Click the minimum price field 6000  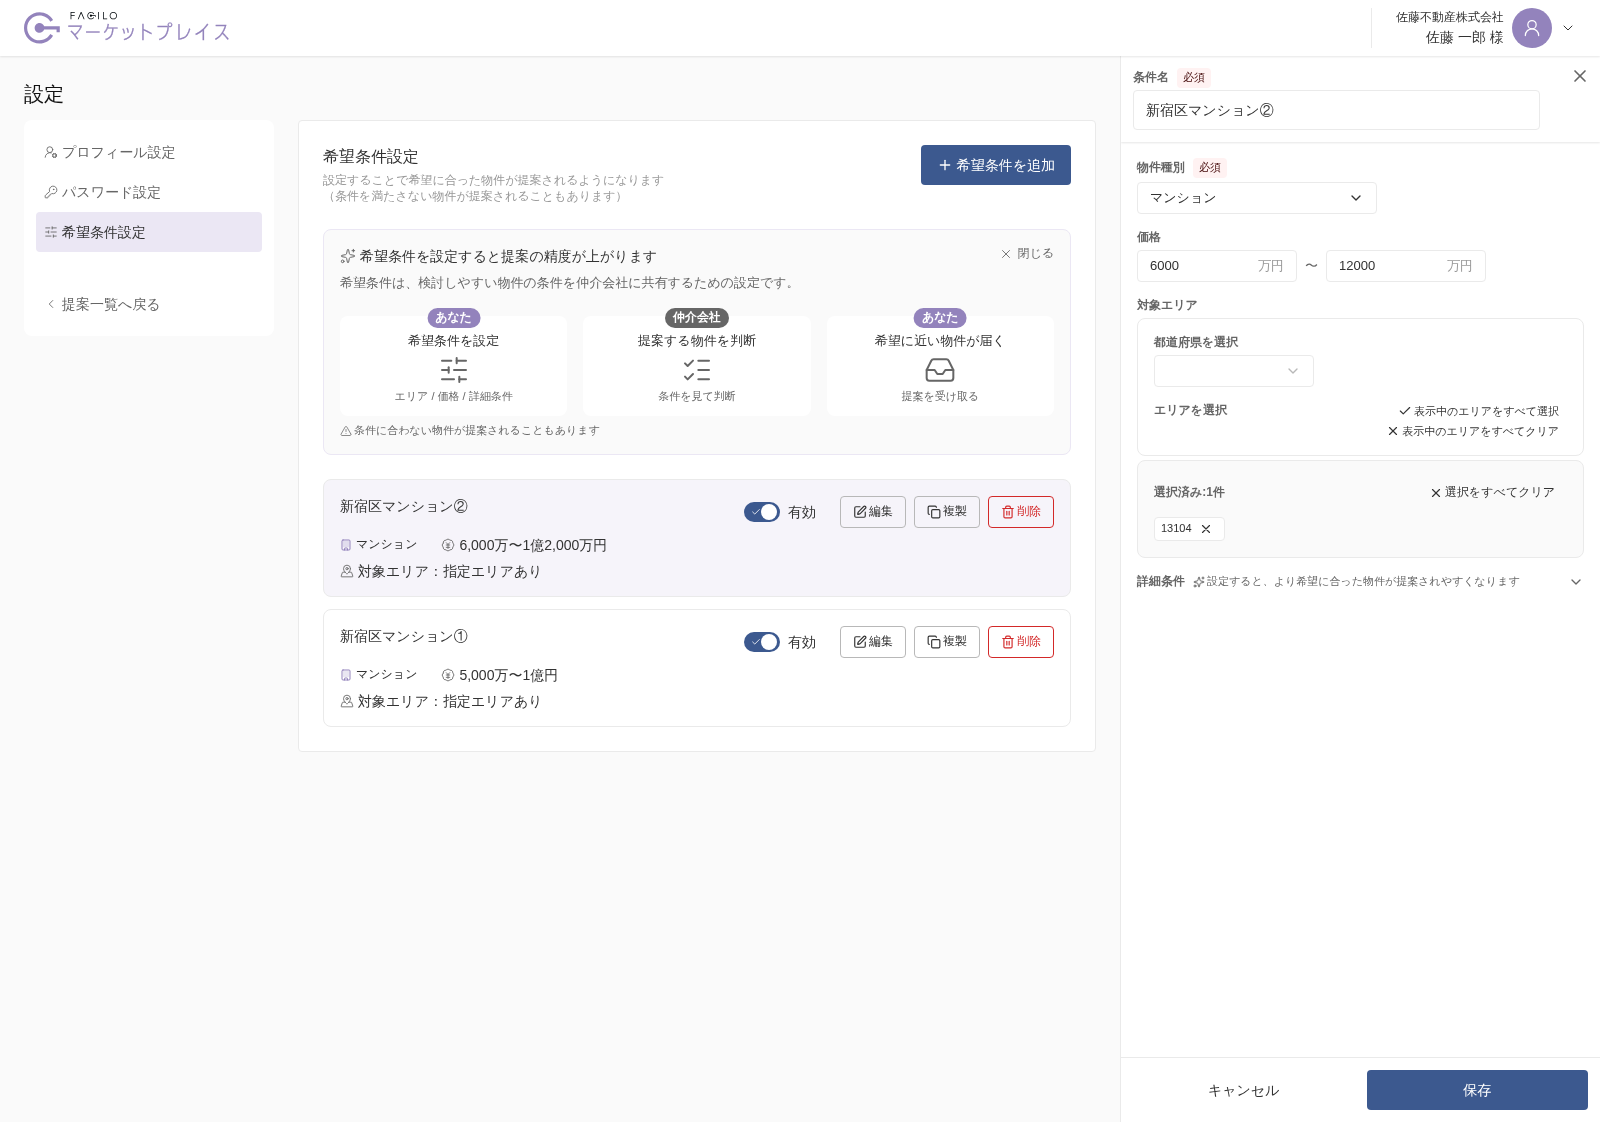coord(1217,266)
